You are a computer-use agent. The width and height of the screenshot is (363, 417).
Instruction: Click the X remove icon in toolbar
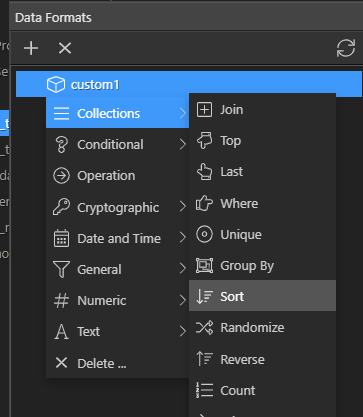[65, 48]
